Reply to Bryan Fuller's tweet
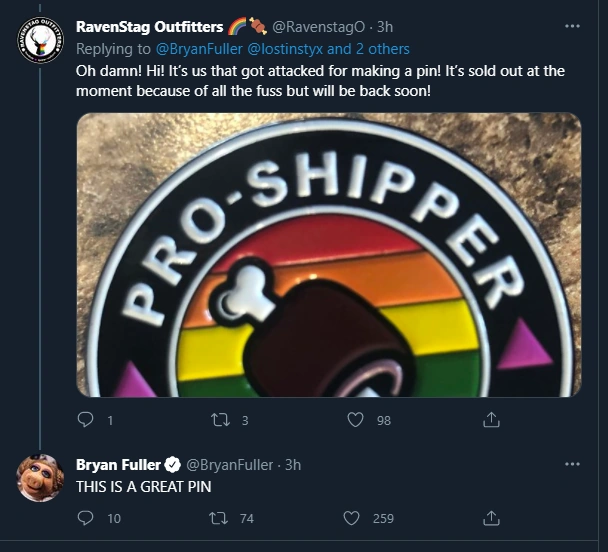 85,518
